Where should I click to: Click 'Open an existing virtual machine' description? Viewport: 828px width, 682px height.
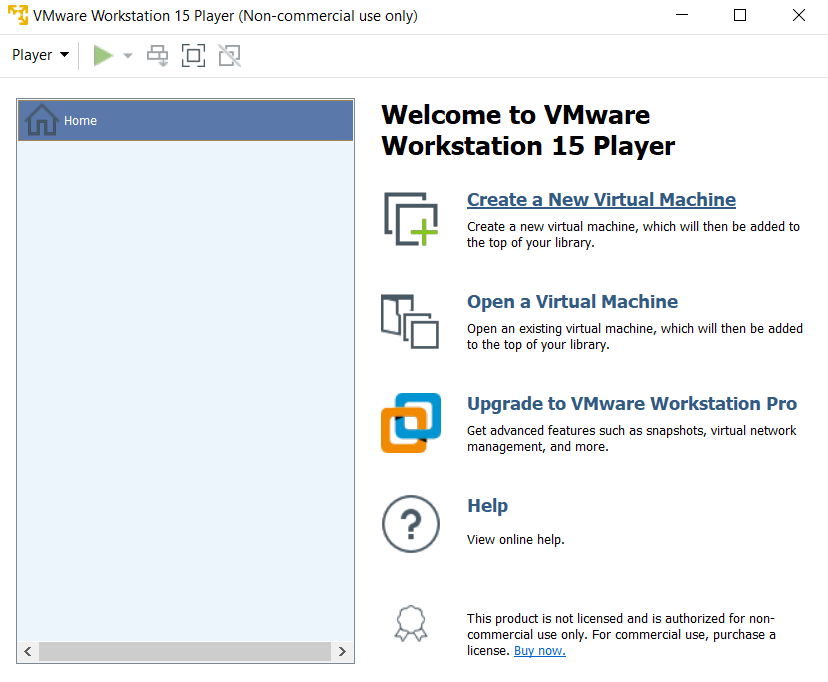tap(635, 337)
